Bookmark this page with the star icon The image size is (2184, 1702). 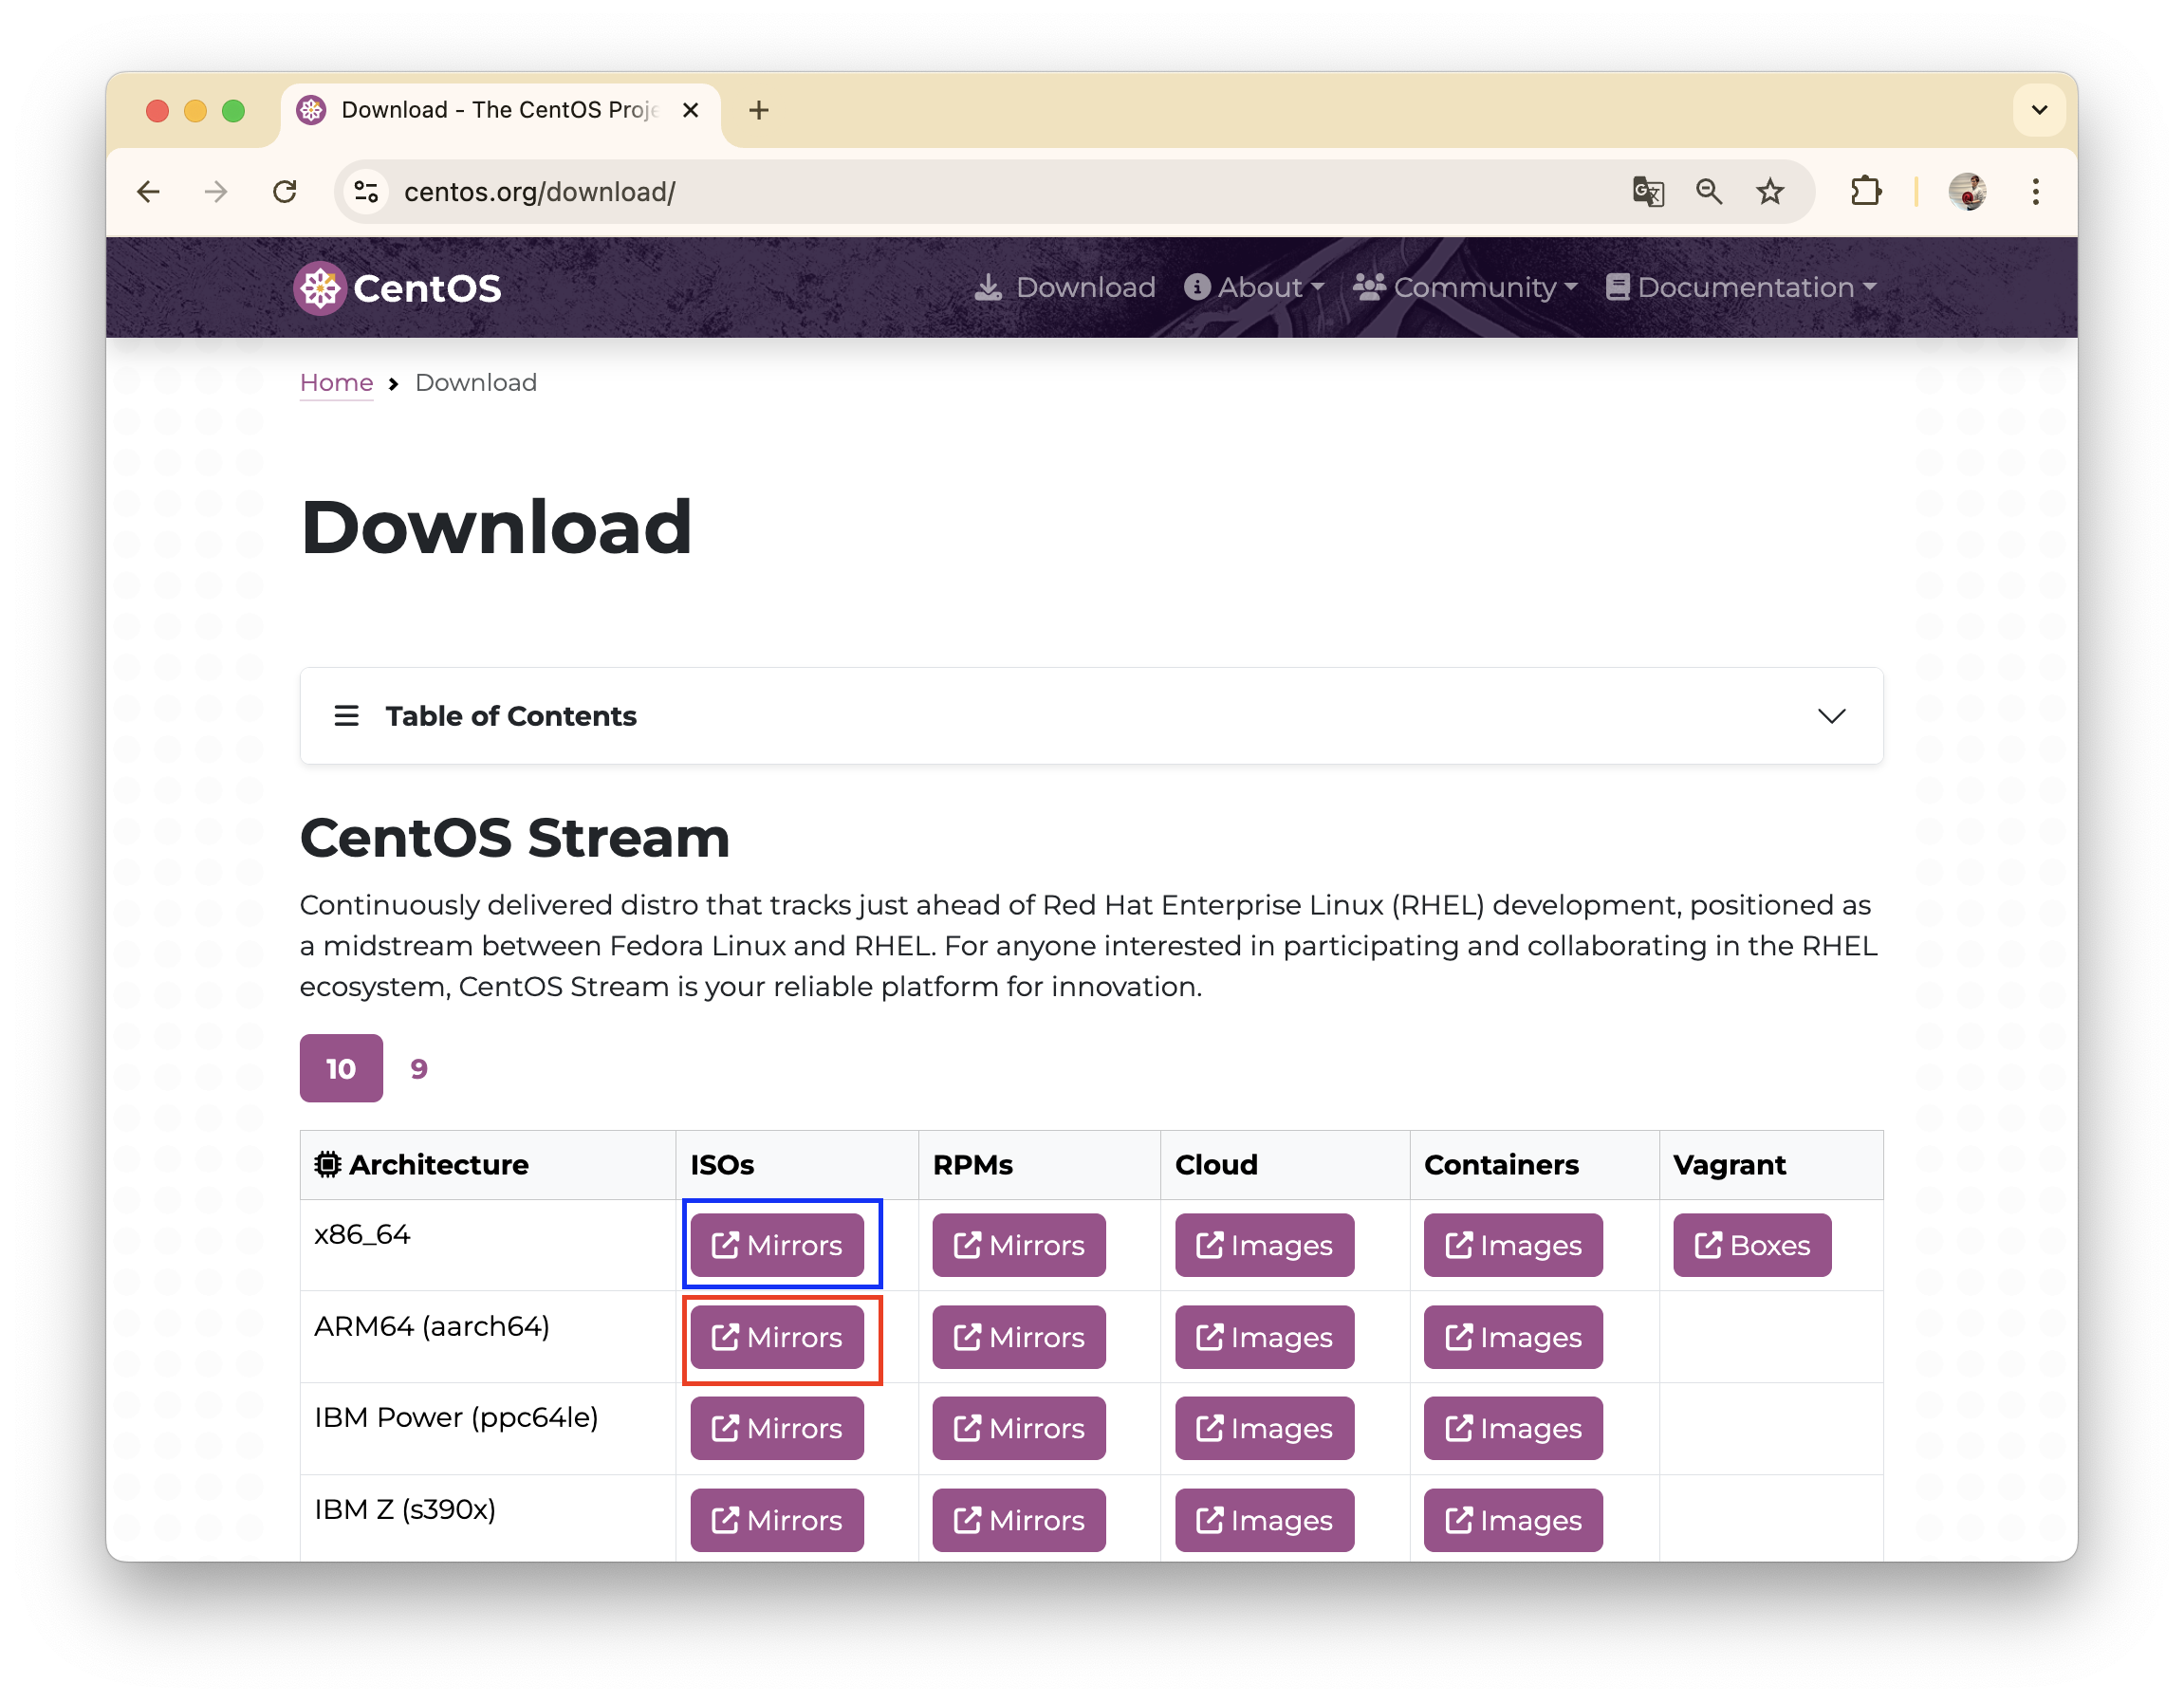point(1769,191)
